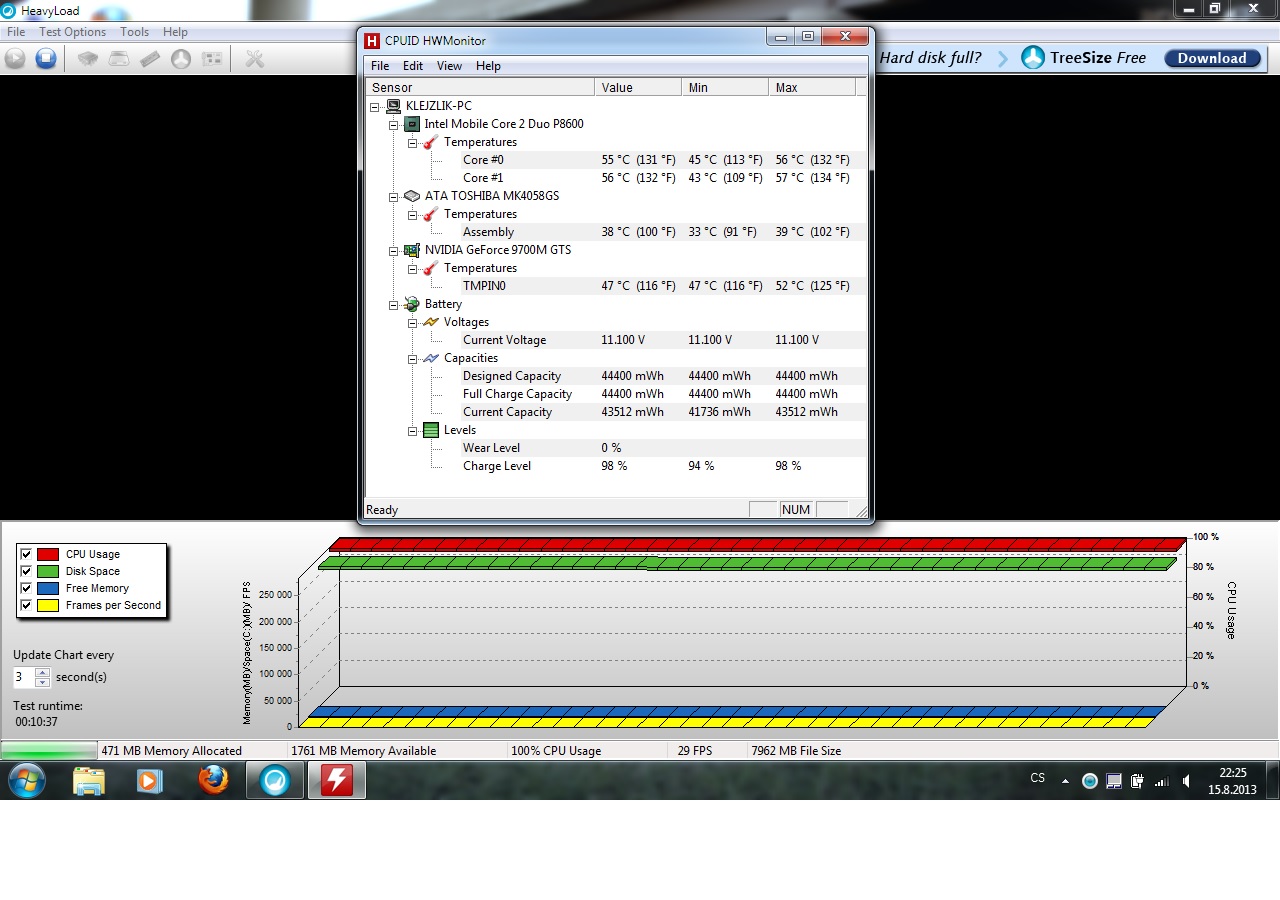Open HeavyLoad options wrench and screwdriver icon

tap(255, 59)
